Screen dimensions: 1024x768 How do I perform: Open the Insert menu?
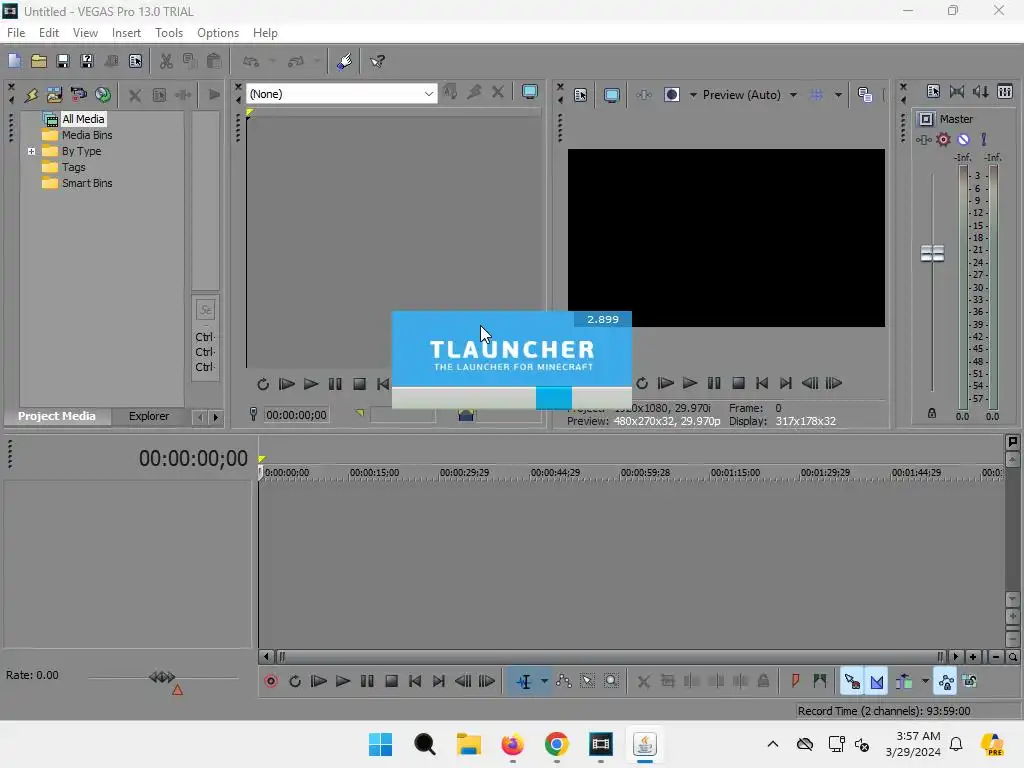click(126, 33)
